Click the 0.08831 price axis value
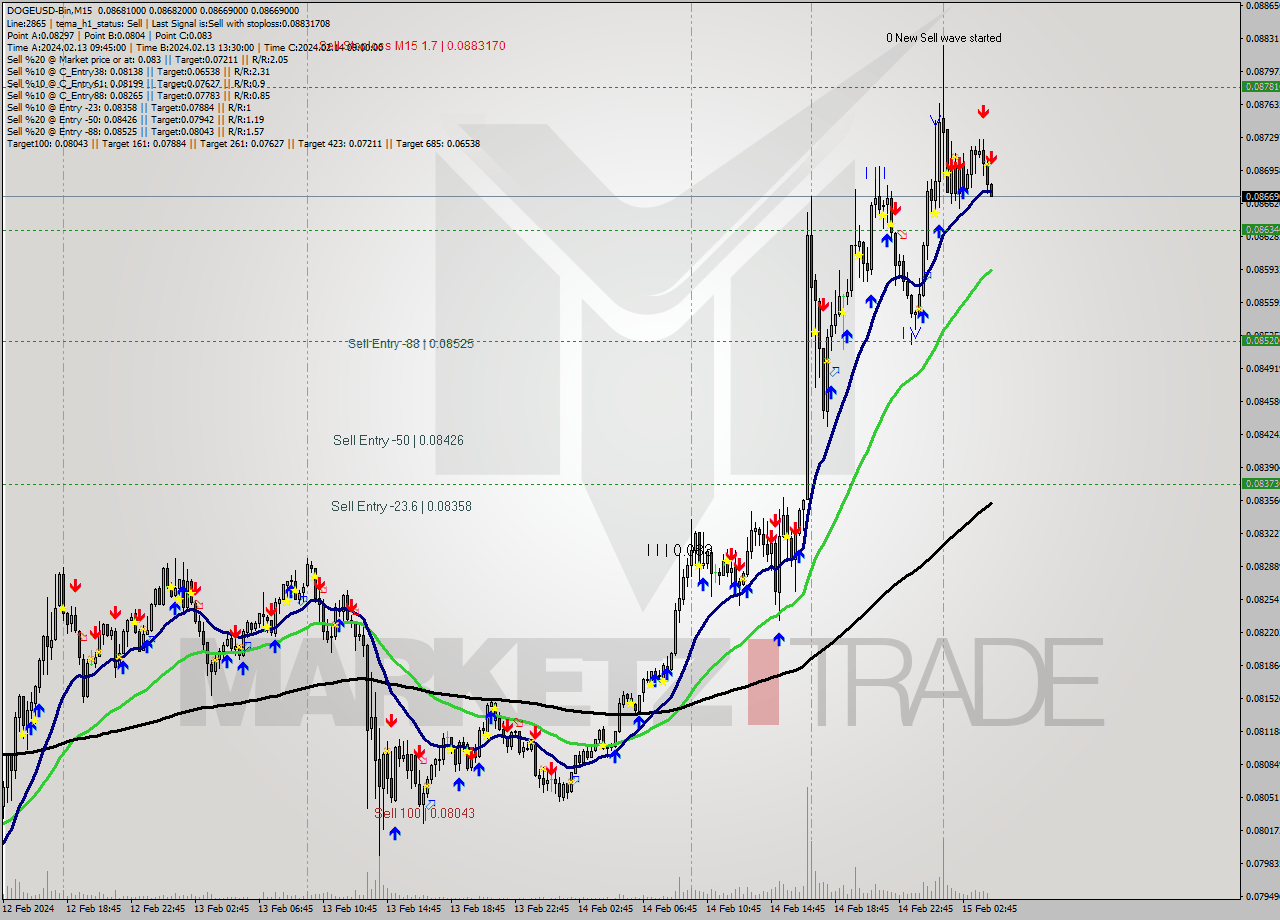This screenshot has width=1280, height=920. tap(1262, 38)
